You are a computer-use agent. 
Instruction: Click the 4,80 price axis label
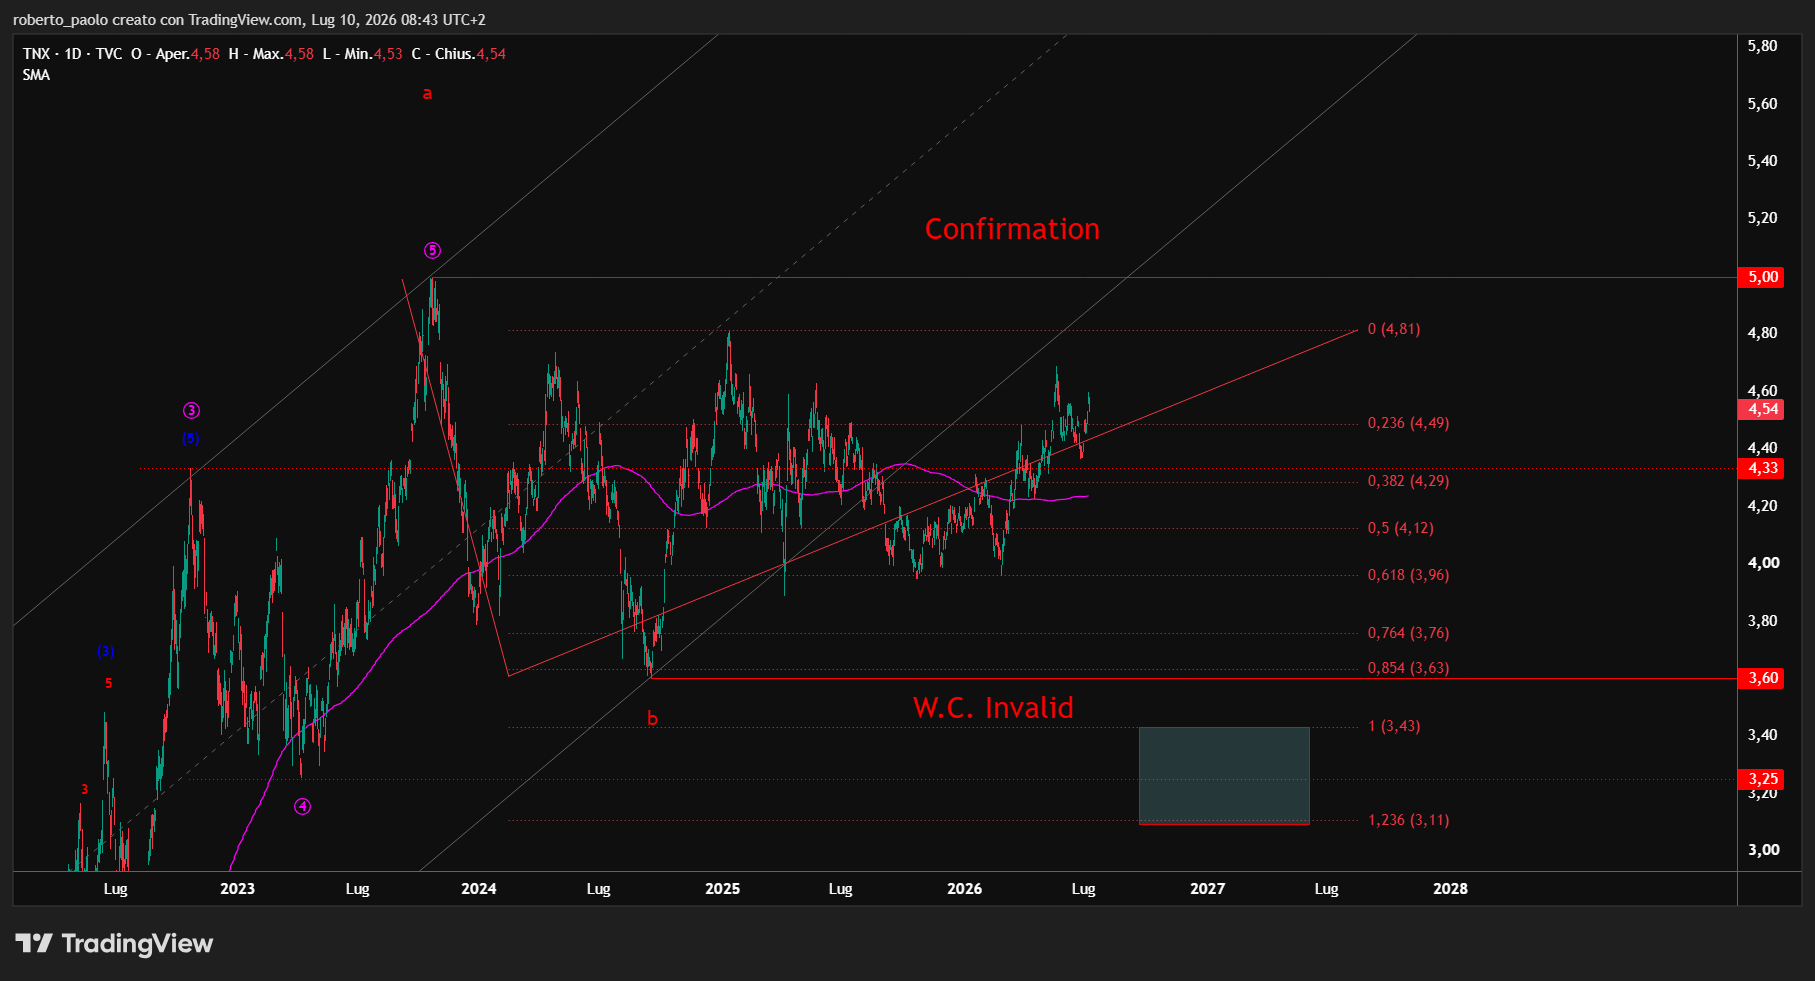(1762, 333)
